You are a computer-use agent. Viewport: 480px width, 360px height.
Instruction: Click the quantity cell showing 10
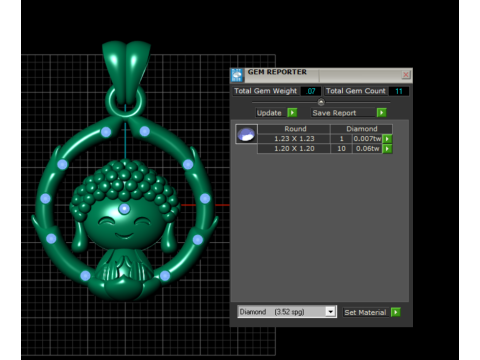coord(341,149)
